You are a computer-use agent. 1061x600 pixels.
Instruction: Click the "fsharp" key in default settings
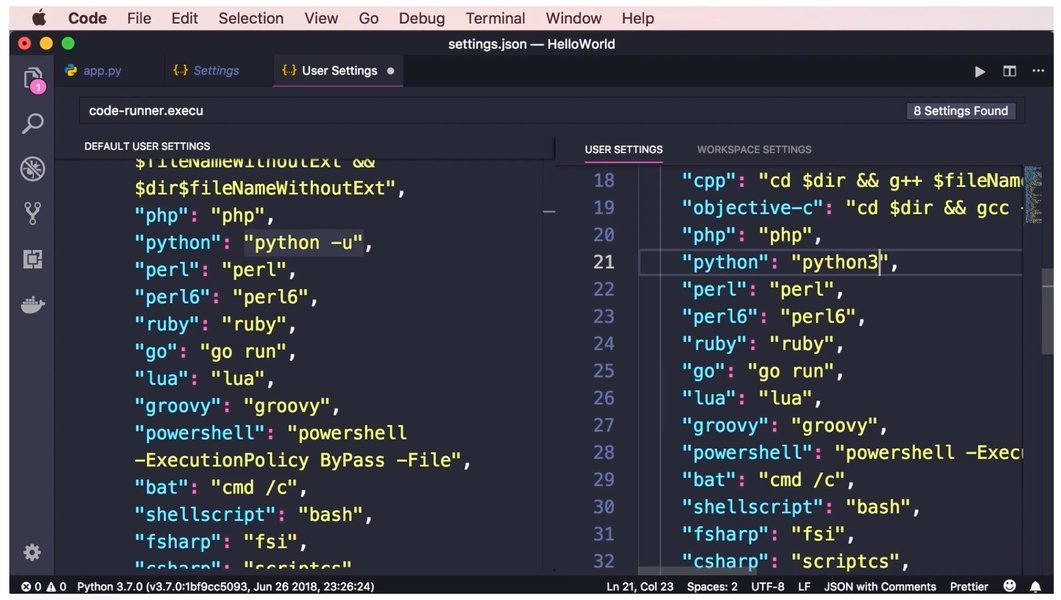pyautogui.click(x=177, y=542)
